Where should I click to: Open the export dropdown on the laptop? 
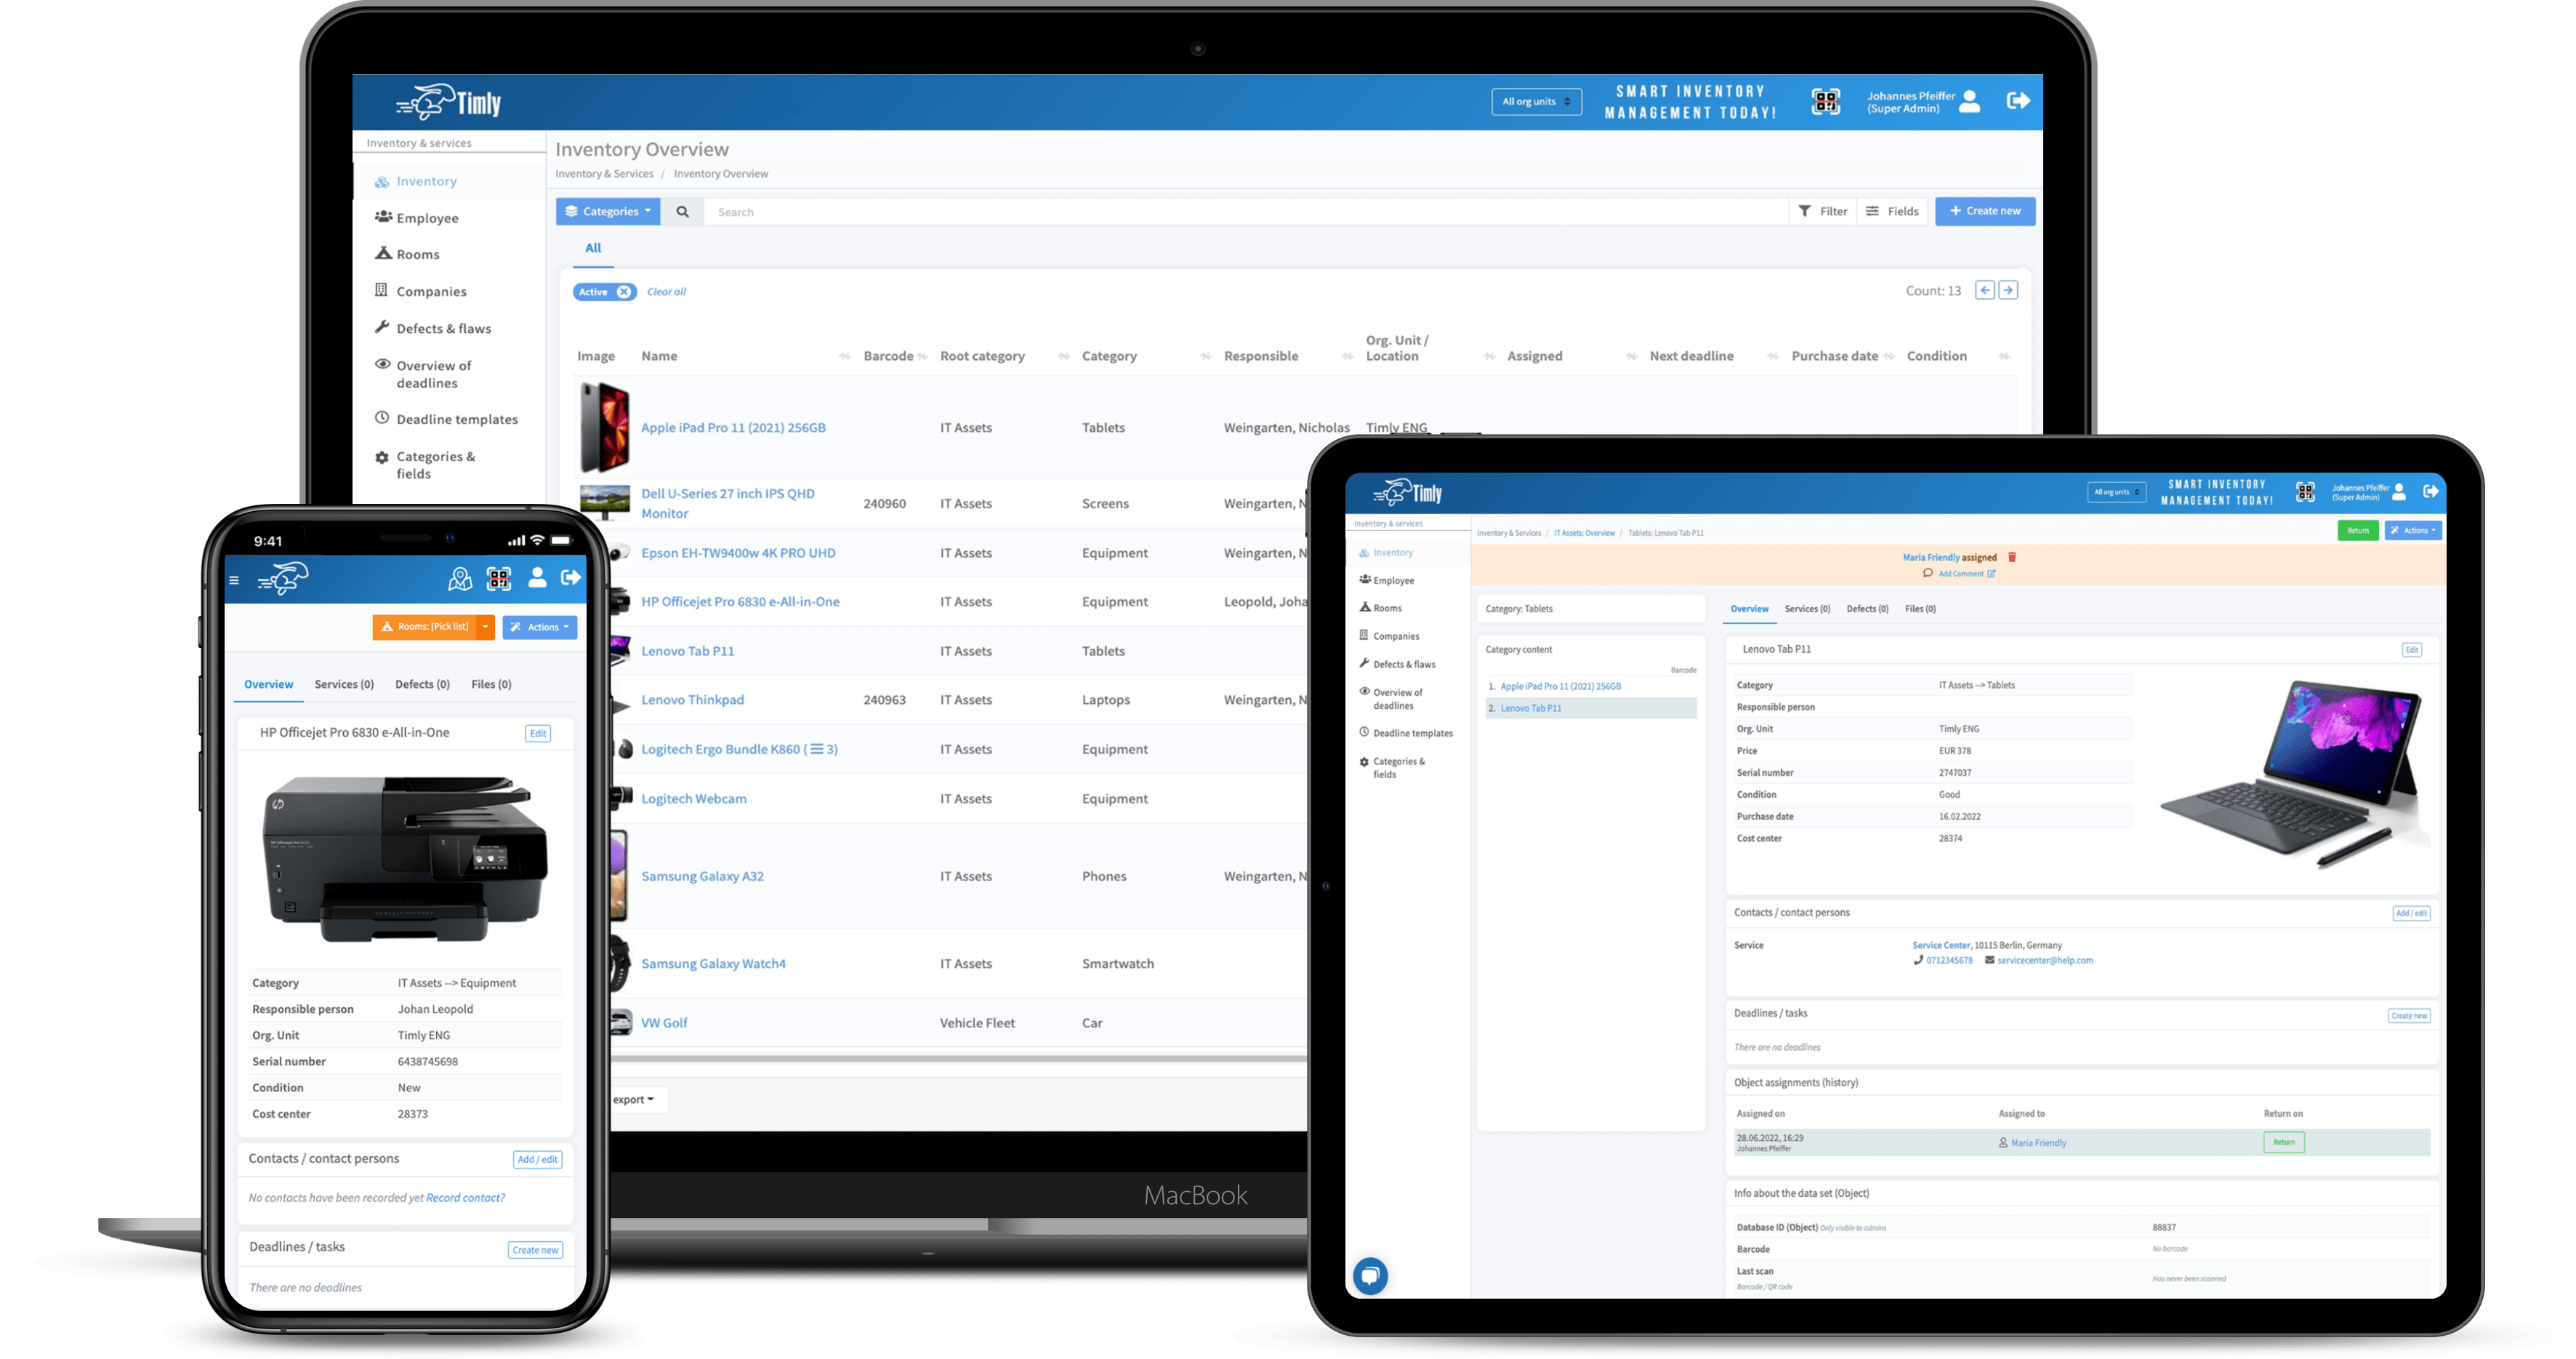(x=634, y=1099)
